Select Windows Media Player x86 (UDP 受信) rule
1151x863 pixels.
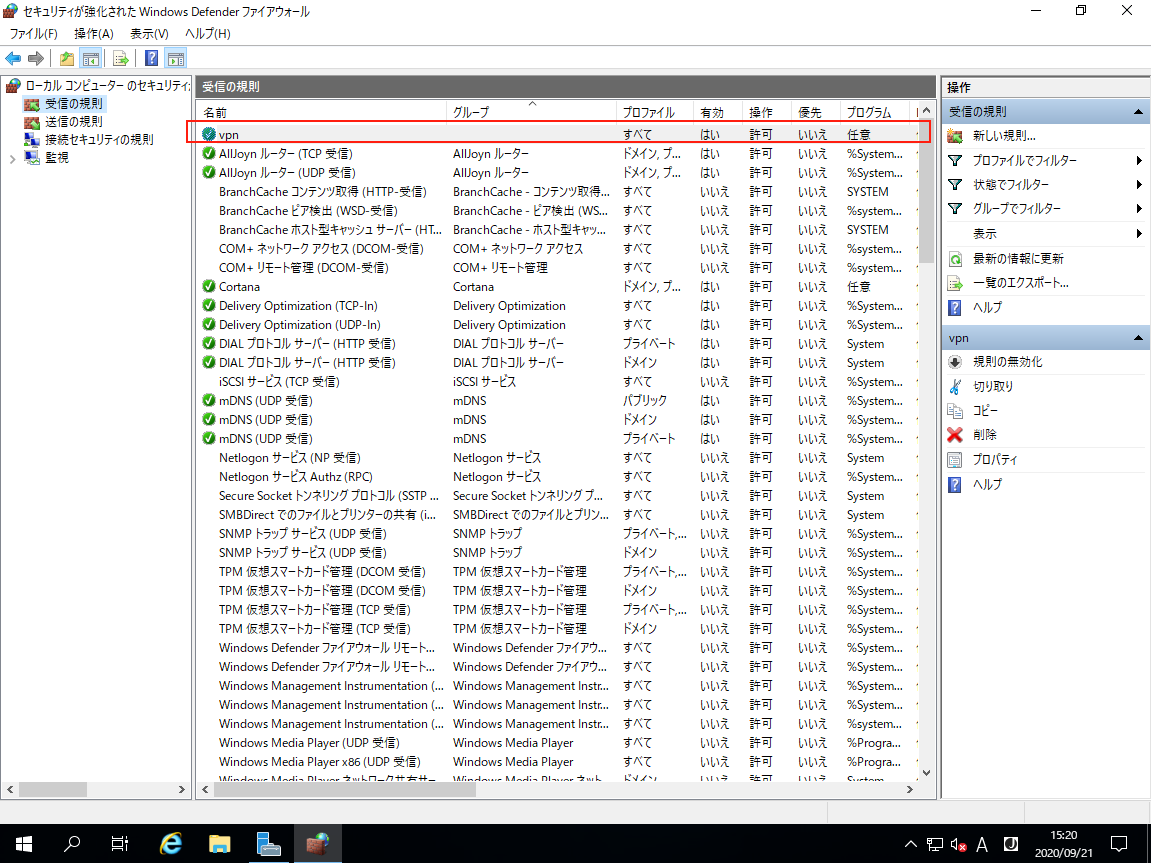point(558,762)
